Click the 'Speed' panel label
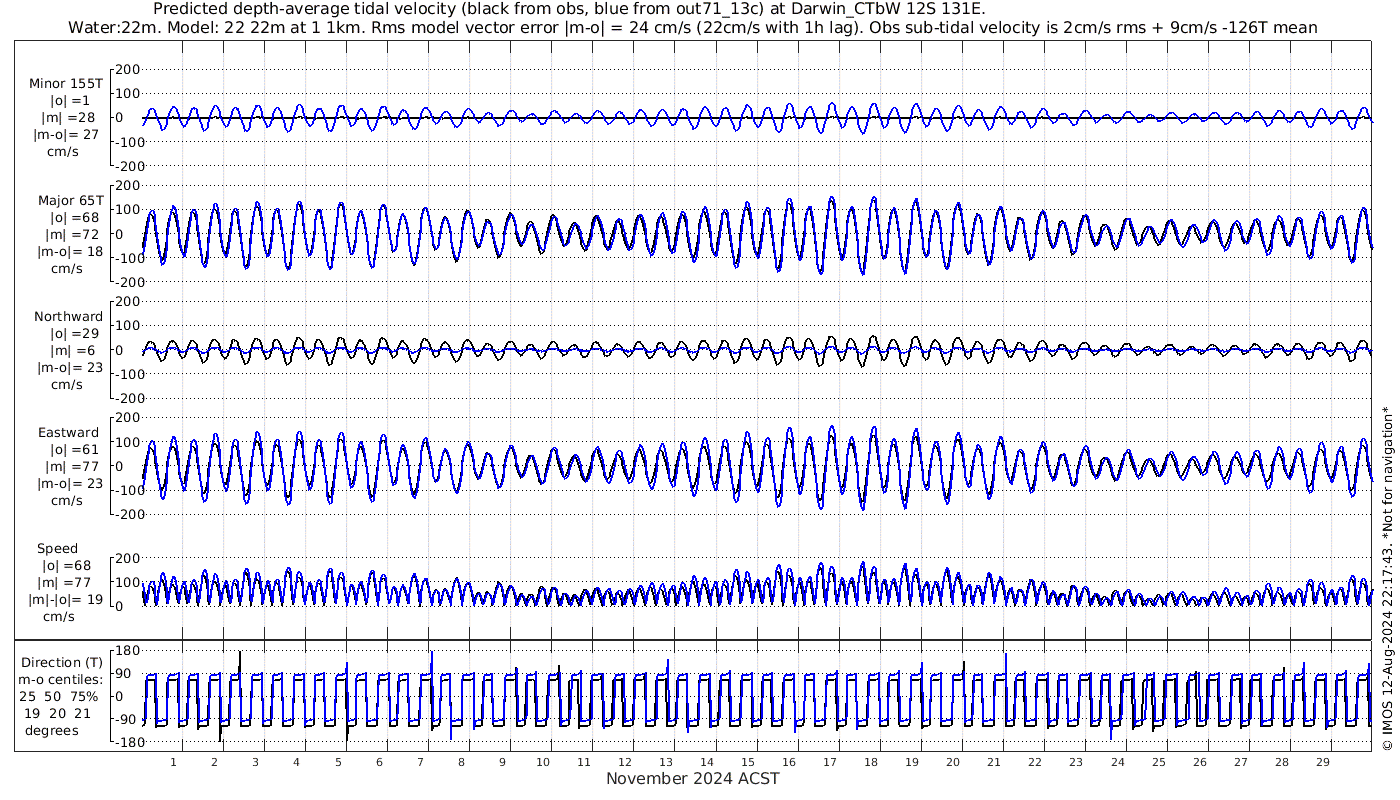 pyautogui.click(x=57, y=549)
